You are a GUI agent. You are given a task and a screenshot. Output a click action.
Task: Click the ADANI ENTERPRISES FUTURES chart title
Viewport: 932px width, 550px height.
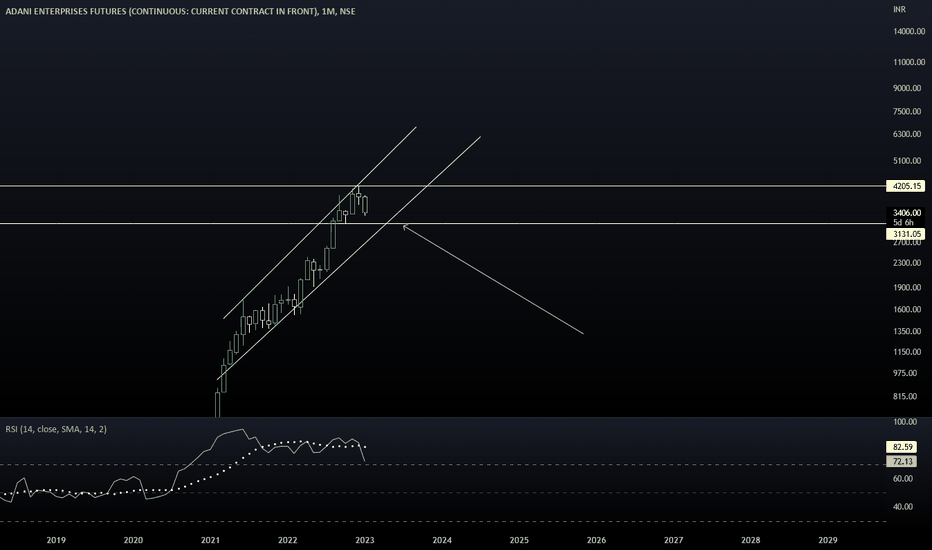coord(180,11)
